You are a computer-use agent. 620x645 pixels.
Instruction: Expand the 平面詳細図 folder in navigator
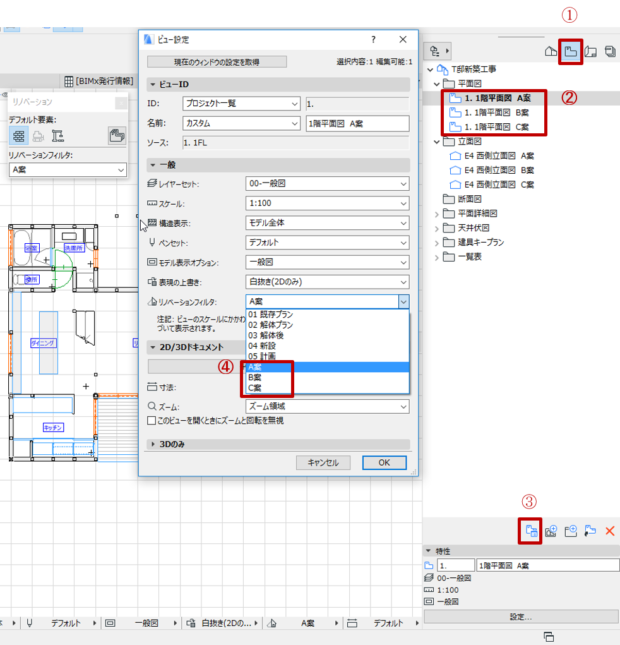click(437, 214)
